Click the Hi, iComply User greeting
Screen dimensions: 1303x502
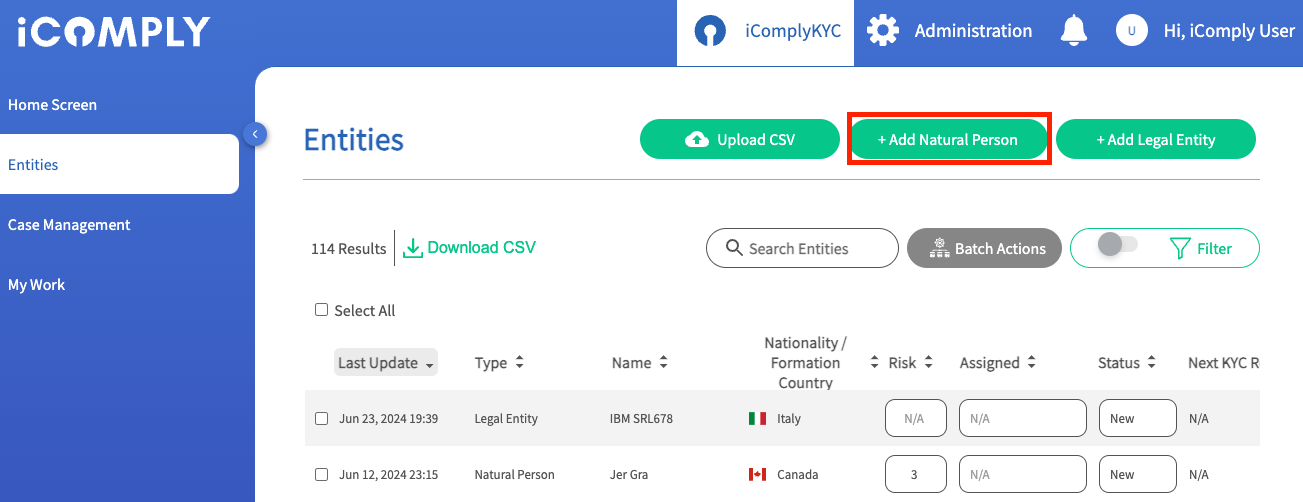tap(1229, 31)
